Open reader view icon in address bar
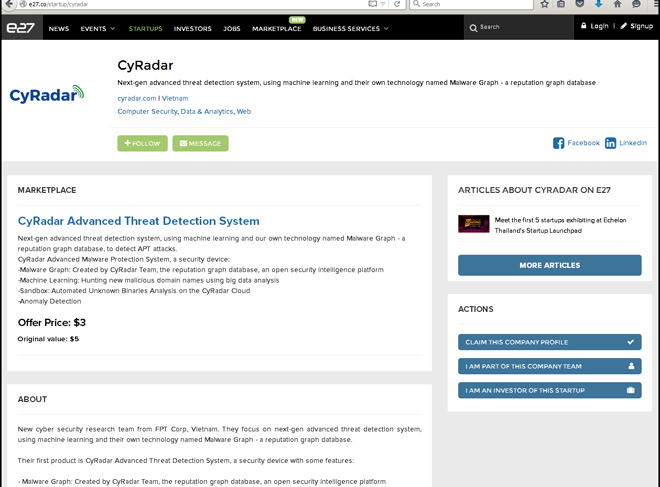660x487 pixels. pos(372,4)
